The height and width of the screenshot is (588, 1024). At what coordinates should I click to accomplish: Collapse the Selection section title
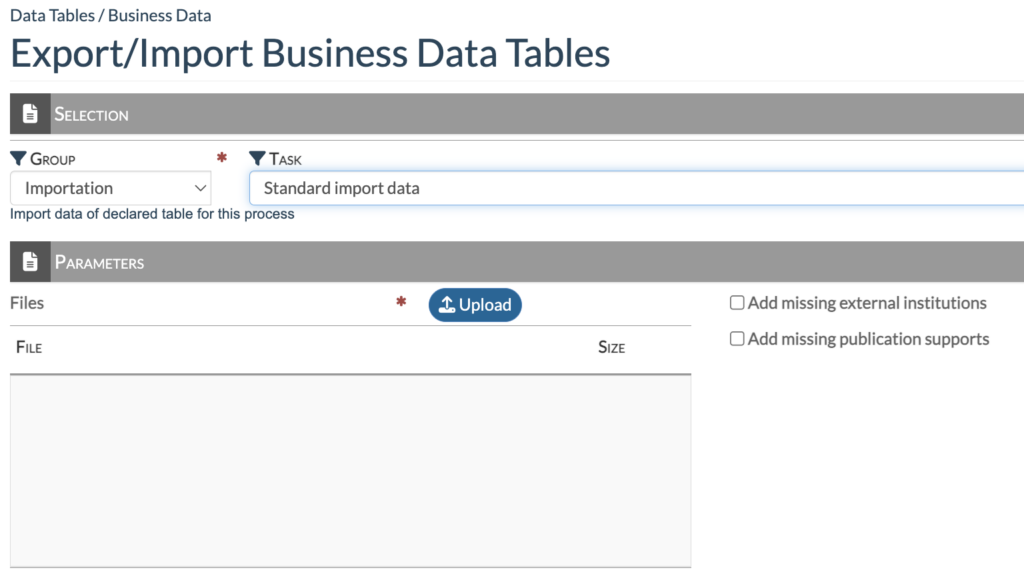coord(91,115)
